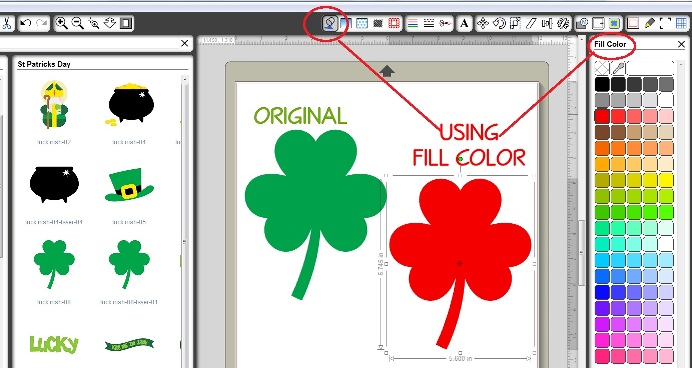Open the design page settings icon
Viewport: 692px width, 368px height.
pos(633,23)
